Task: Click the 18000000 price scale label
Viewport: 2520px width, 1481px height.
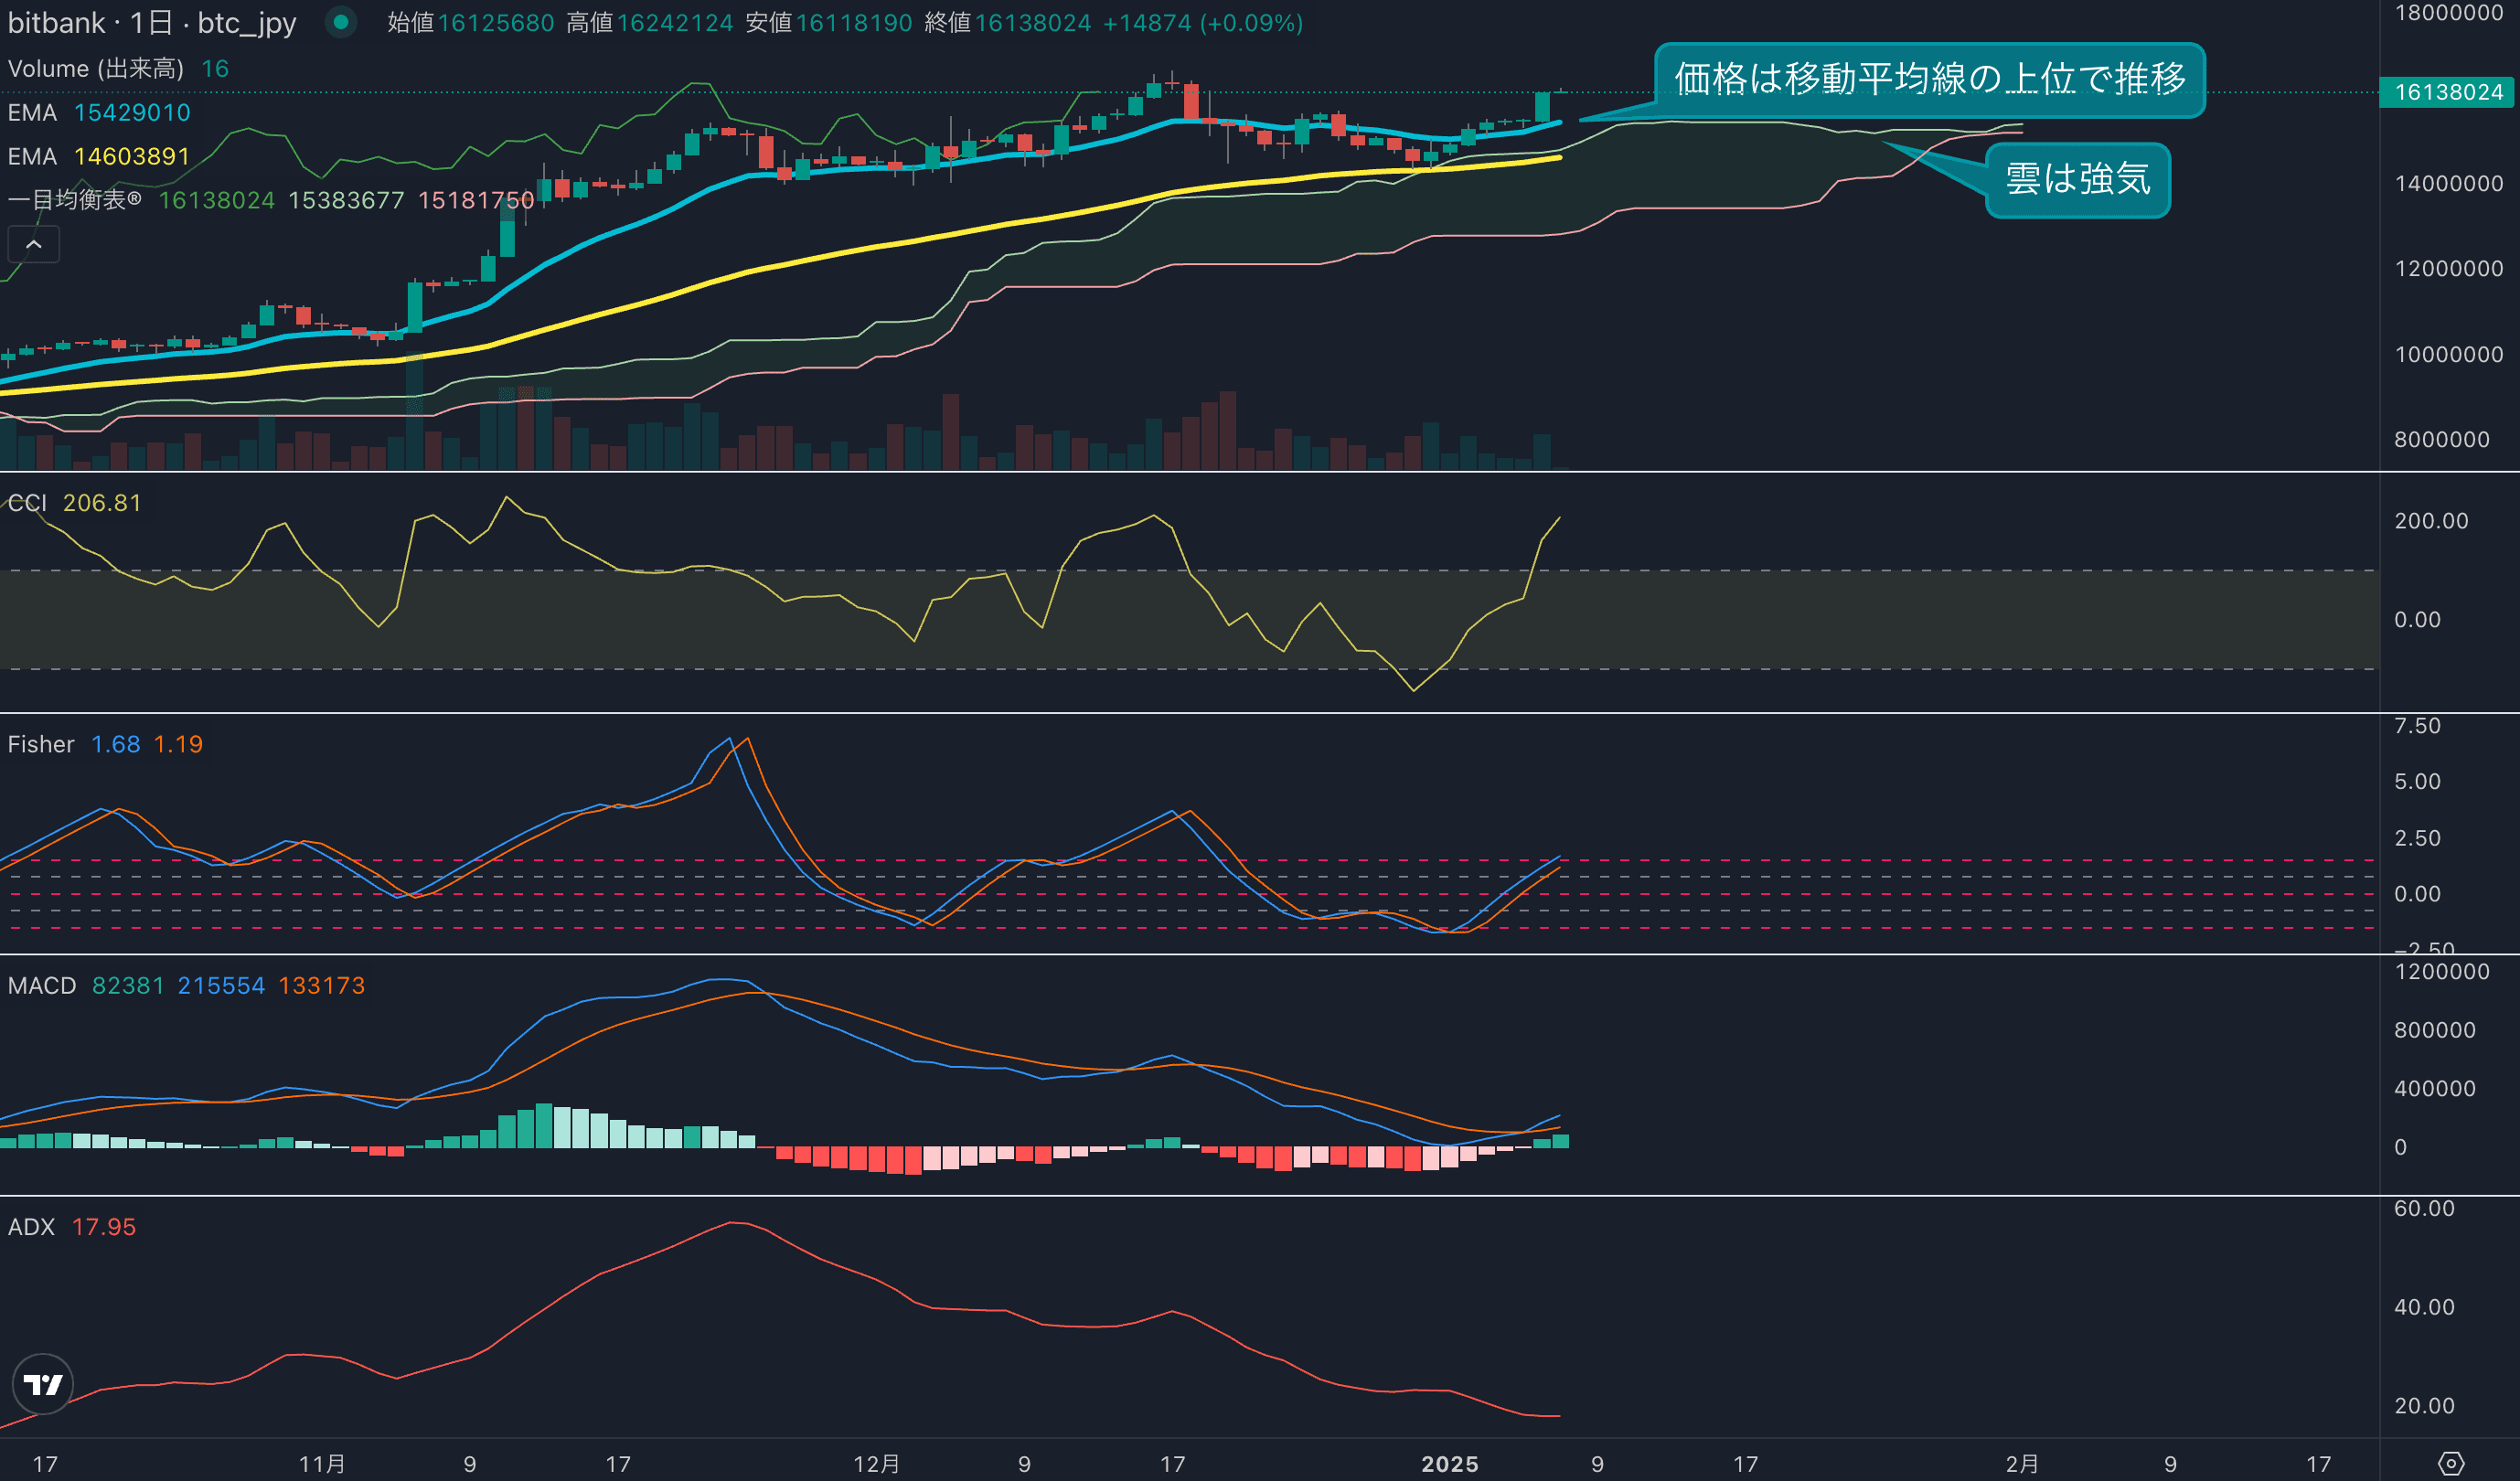Action: point(2448,13)
